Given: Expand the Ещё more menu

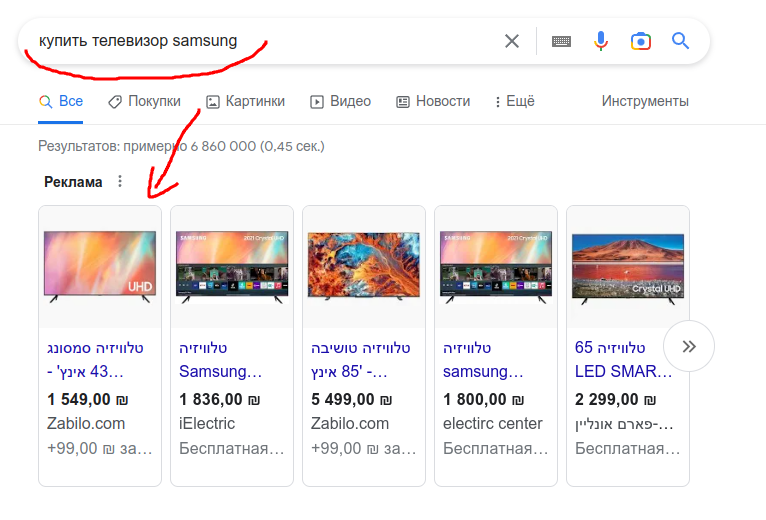Looking at the screenshot, I should [513, 101].
